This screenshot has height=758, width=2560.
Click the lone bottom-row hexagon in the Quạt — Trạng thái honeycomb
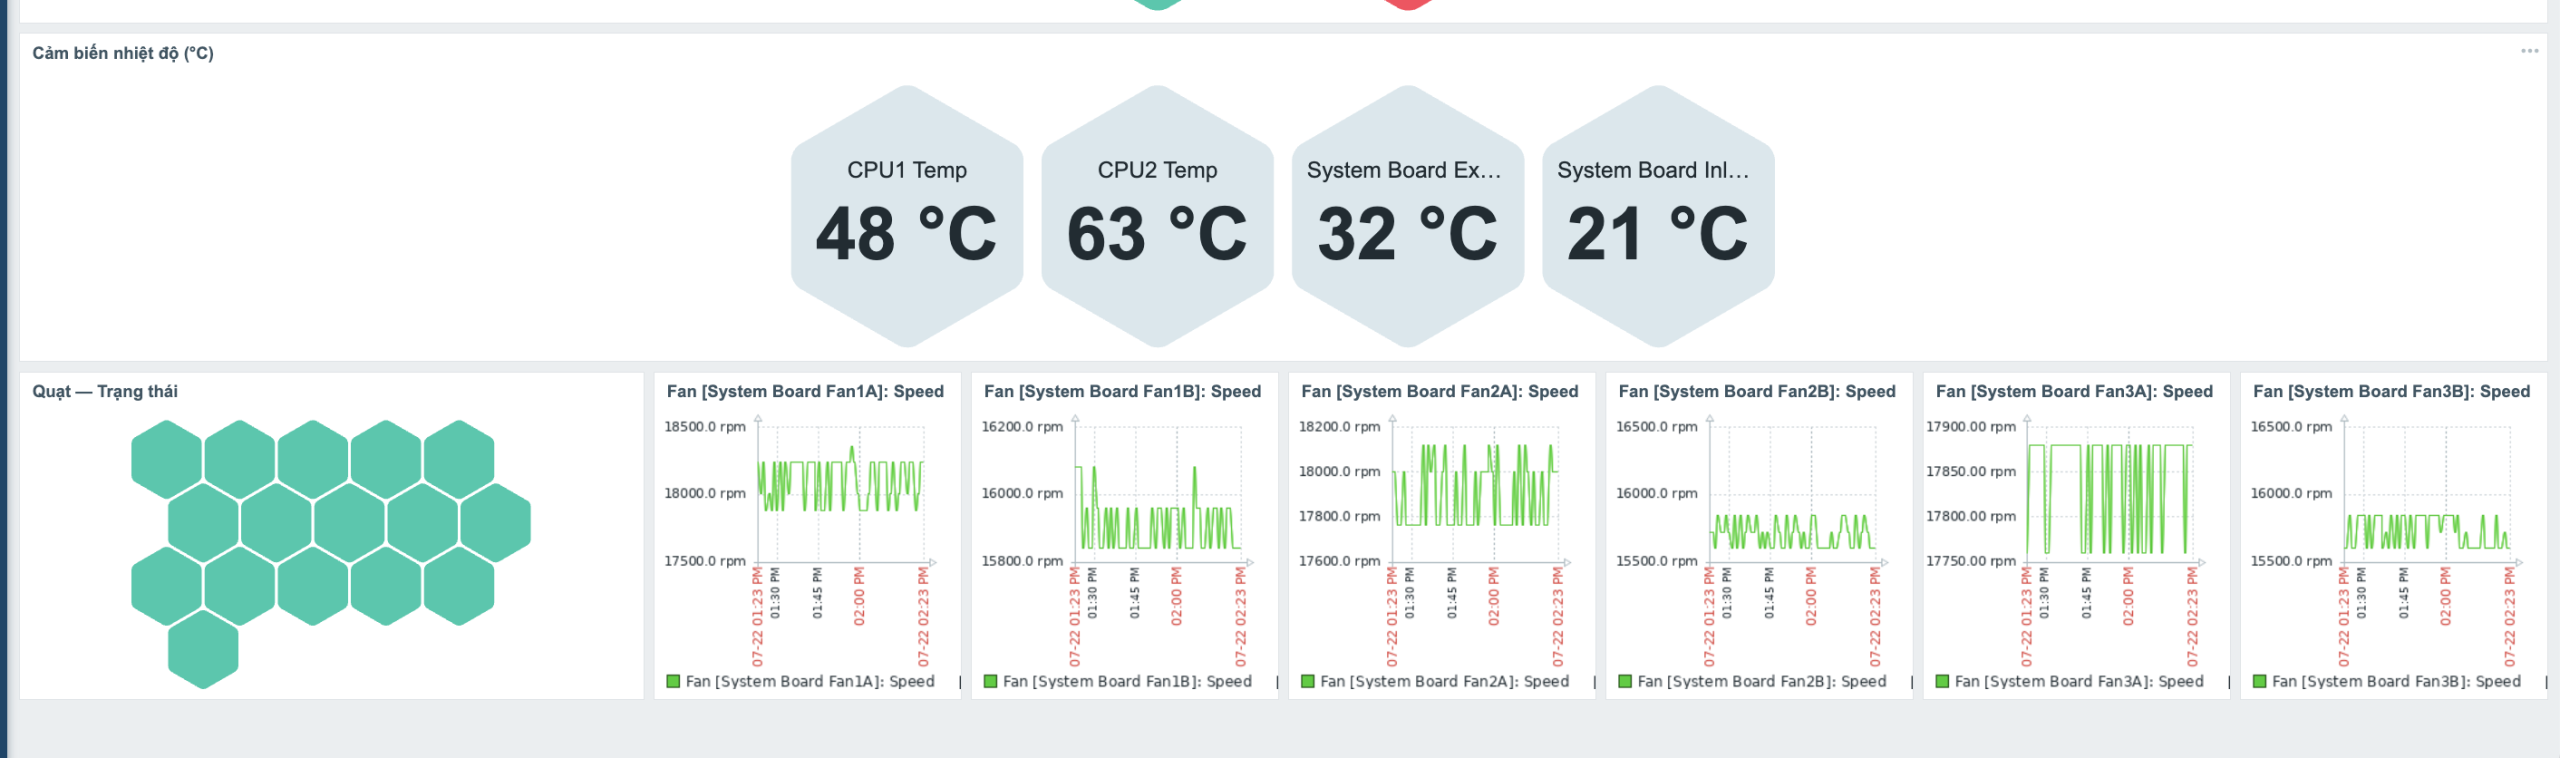203,649
